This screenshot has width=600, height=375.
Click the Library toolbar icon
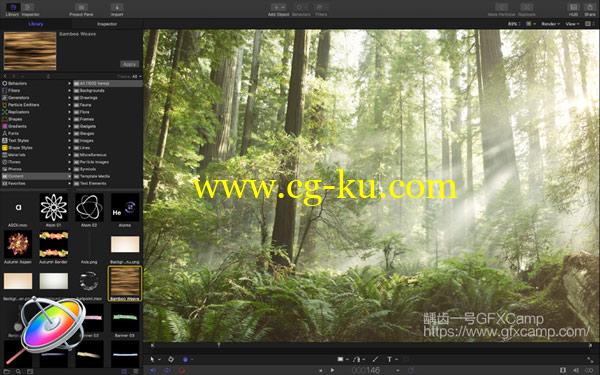pyautogui.click(x=13, y=7)
